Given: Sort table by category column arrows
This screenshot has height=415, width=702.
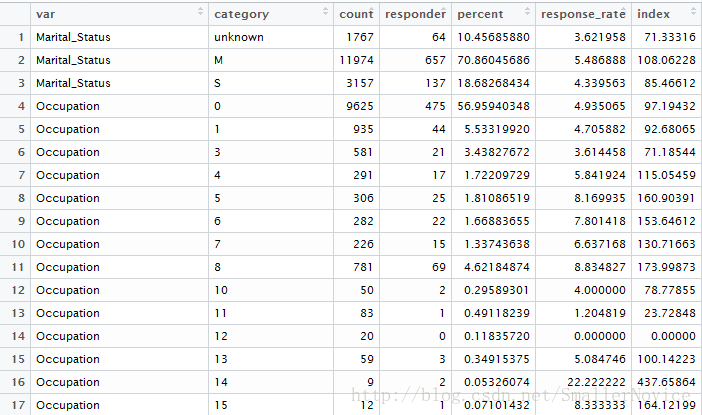Looking at the screenshot, I should point(325,12).
